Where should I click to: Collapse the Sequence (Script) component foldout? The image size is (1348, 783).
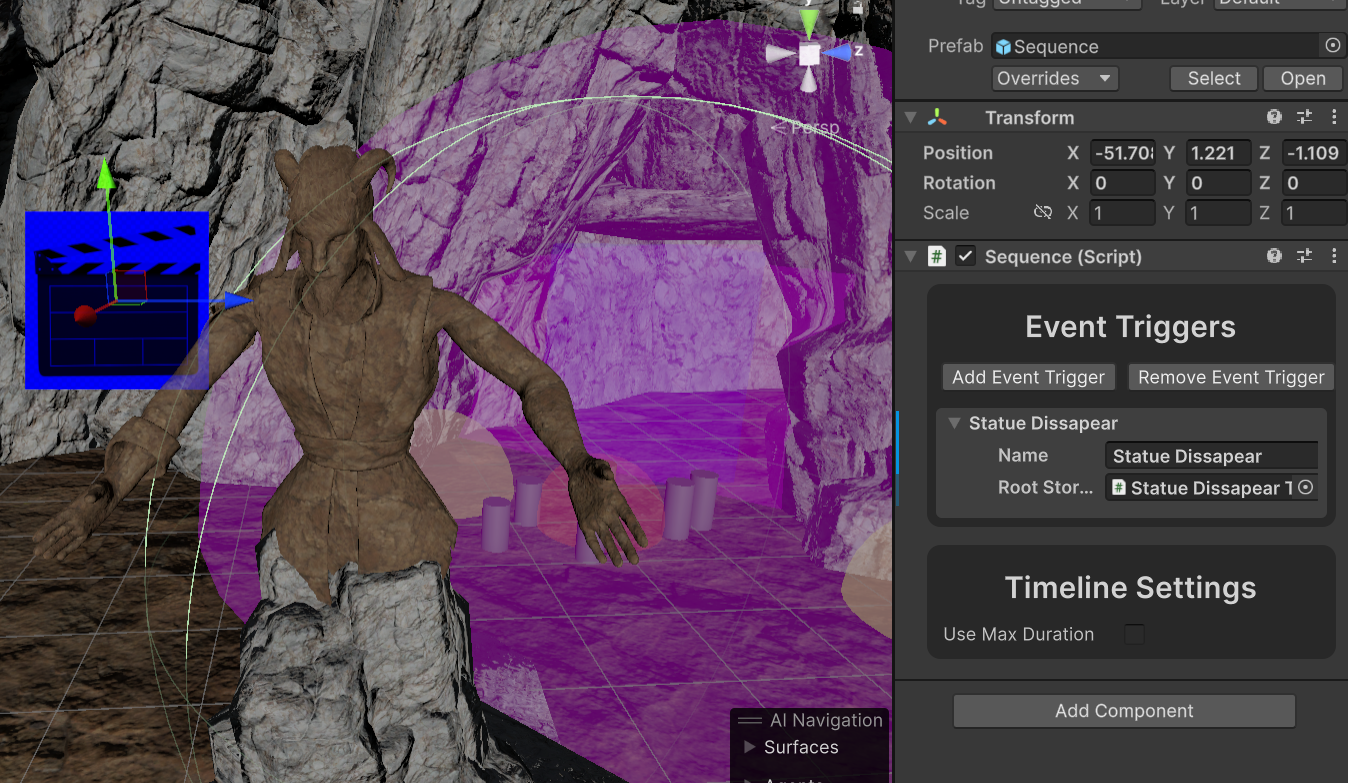point(910,256)
